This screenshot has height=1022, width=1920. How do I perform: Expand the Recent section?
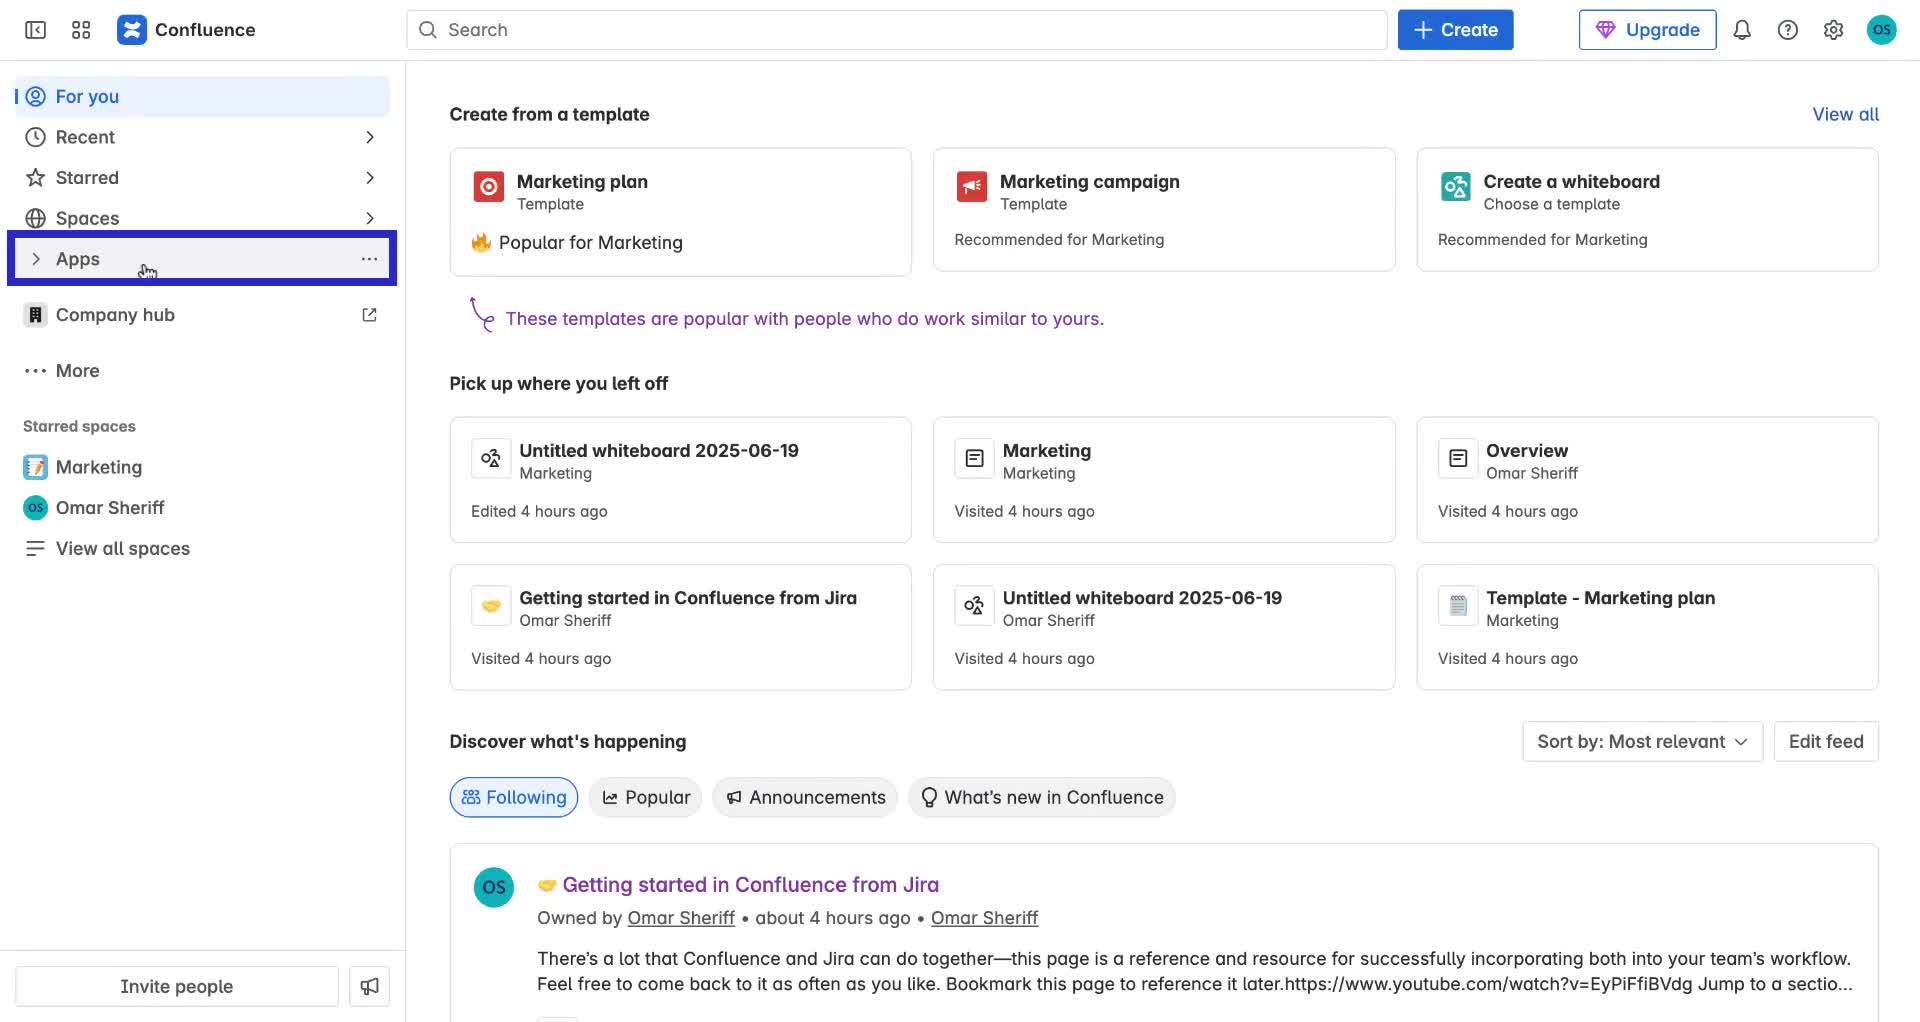[x=370, y=137]
